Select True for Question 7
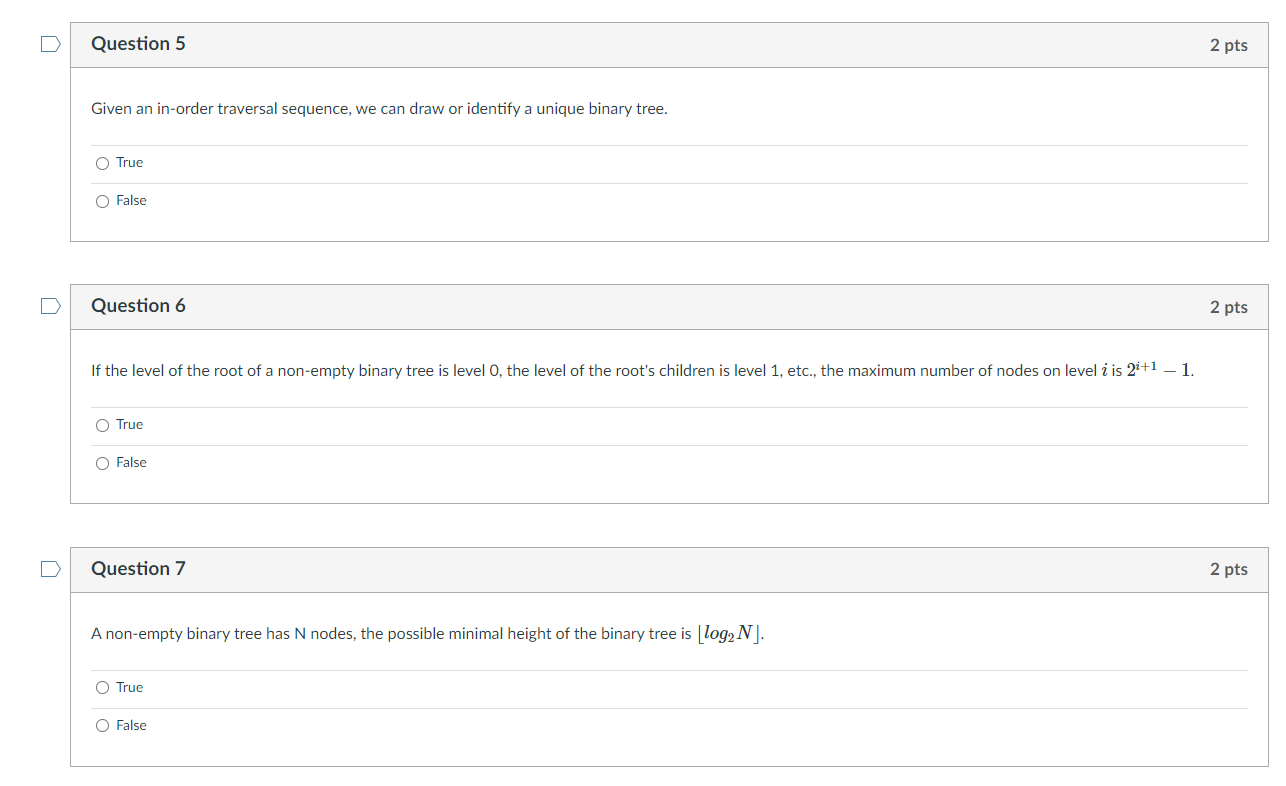Image resolution: width=1286 pixels, height=786 pixels. point(101,687)
